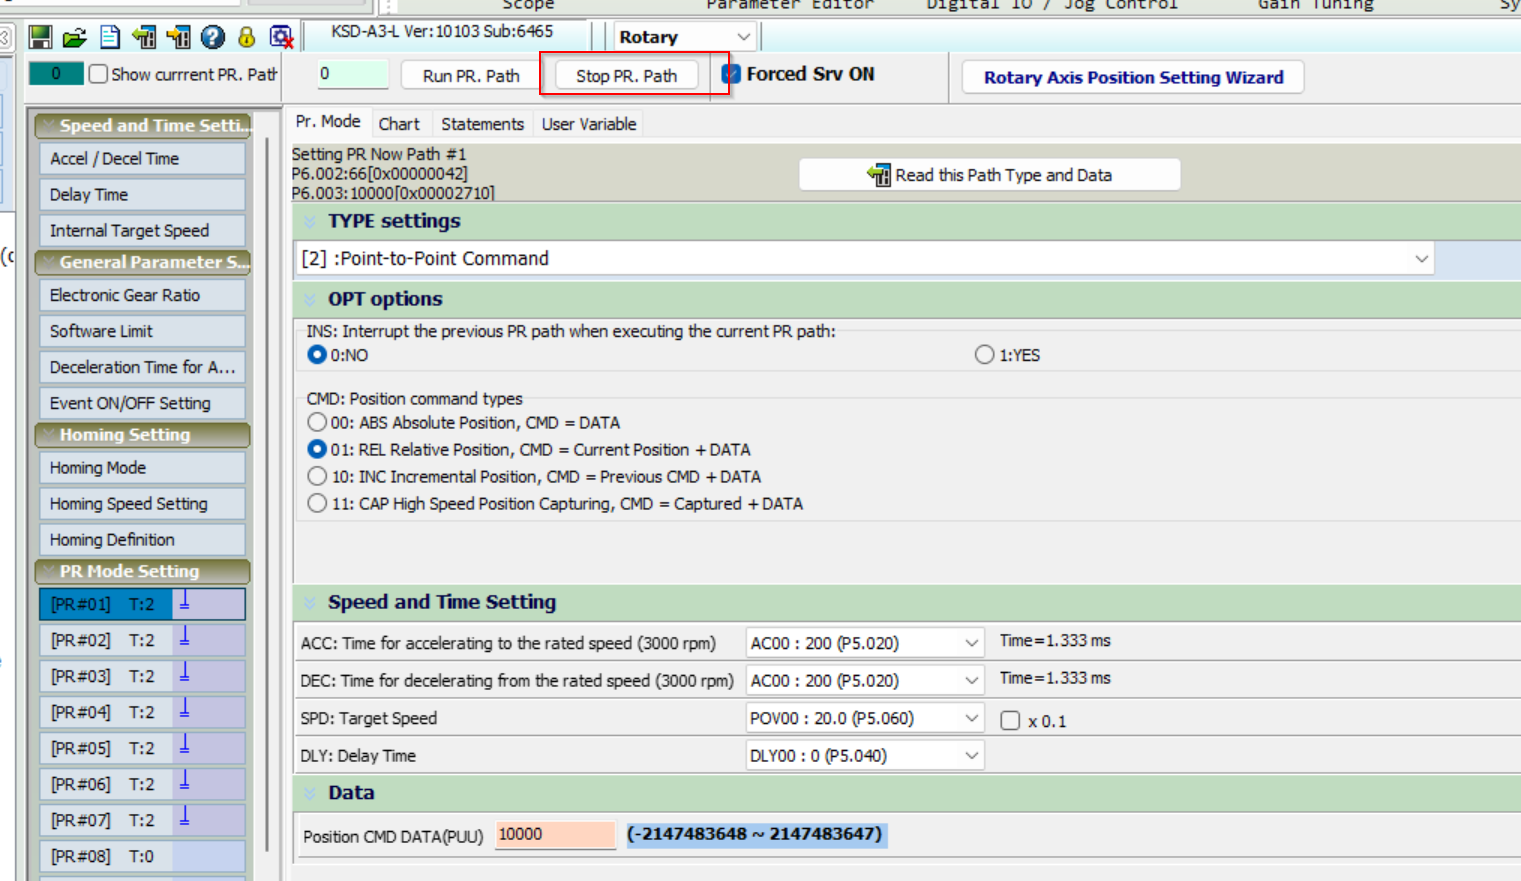Open the Point-to-Point Command type dropdown
The image size is (1521, 881).
(865, 258)
